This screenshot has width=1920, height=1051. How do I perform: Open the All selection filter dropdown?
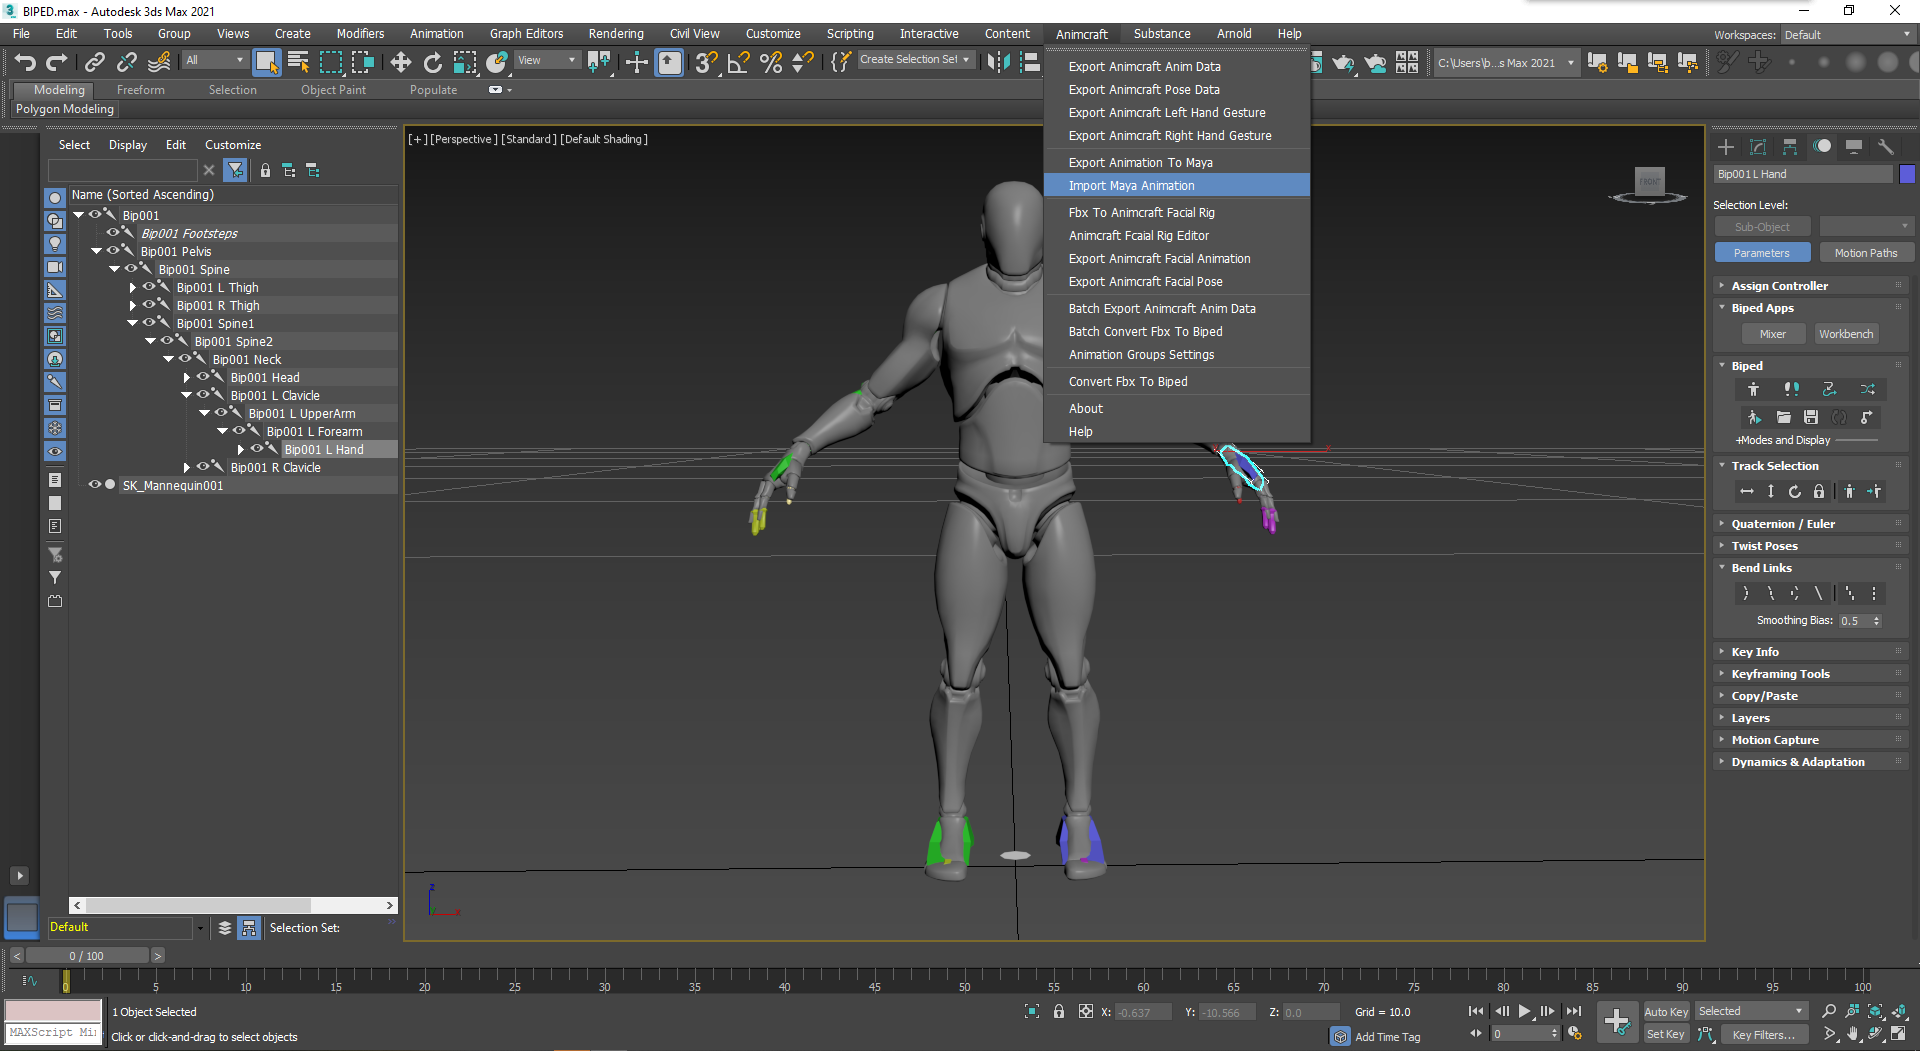(215, 60)
